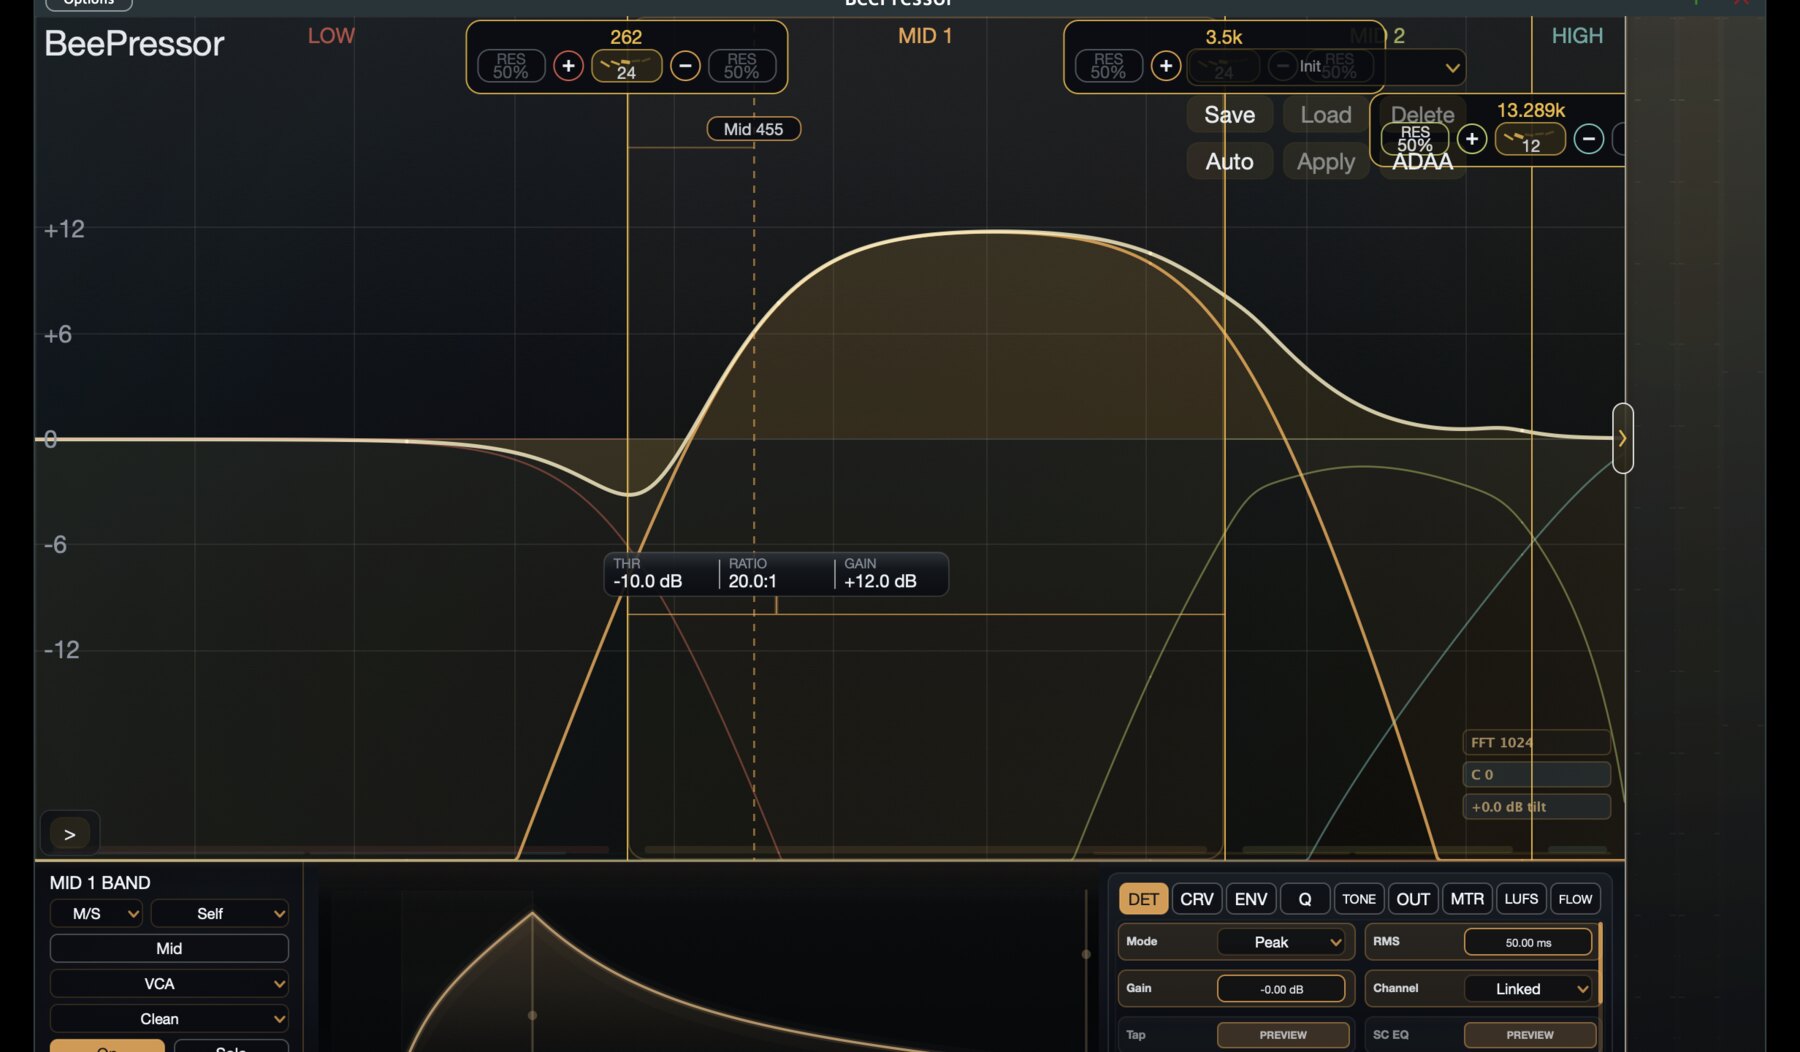The image size is (1800, 1052).
Task: Load a preset
Action: pos(1326,115)
